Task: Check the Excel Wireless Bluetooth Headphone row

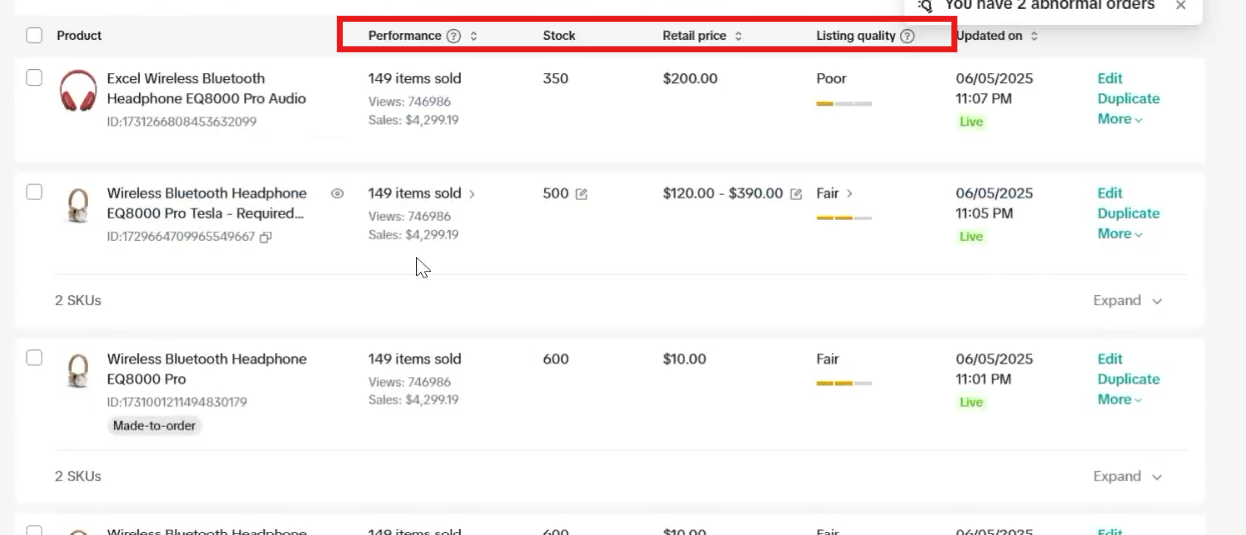Action: pyautogui.click(x=34, y=78)
